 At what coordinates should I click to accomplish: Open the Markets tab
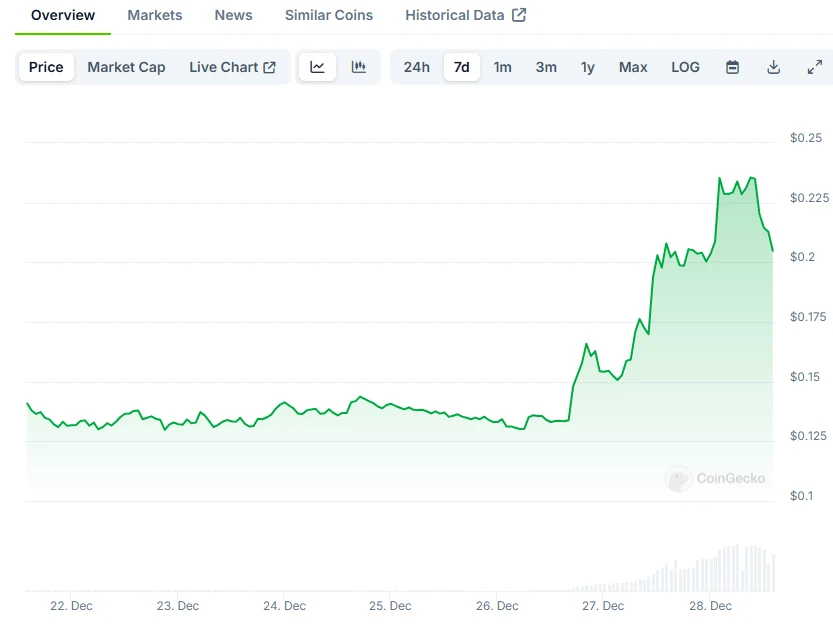click(154, 15)
